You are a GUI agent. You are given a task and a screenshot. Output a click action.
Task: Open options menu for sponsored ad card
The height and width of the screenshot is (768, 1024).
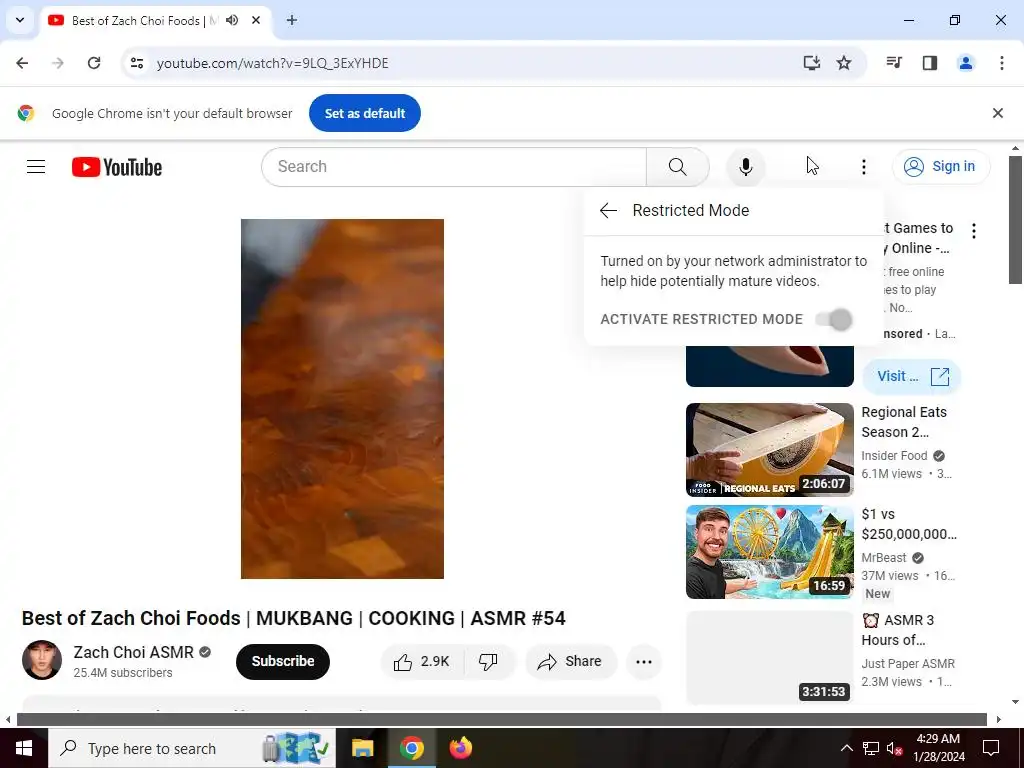974,231
